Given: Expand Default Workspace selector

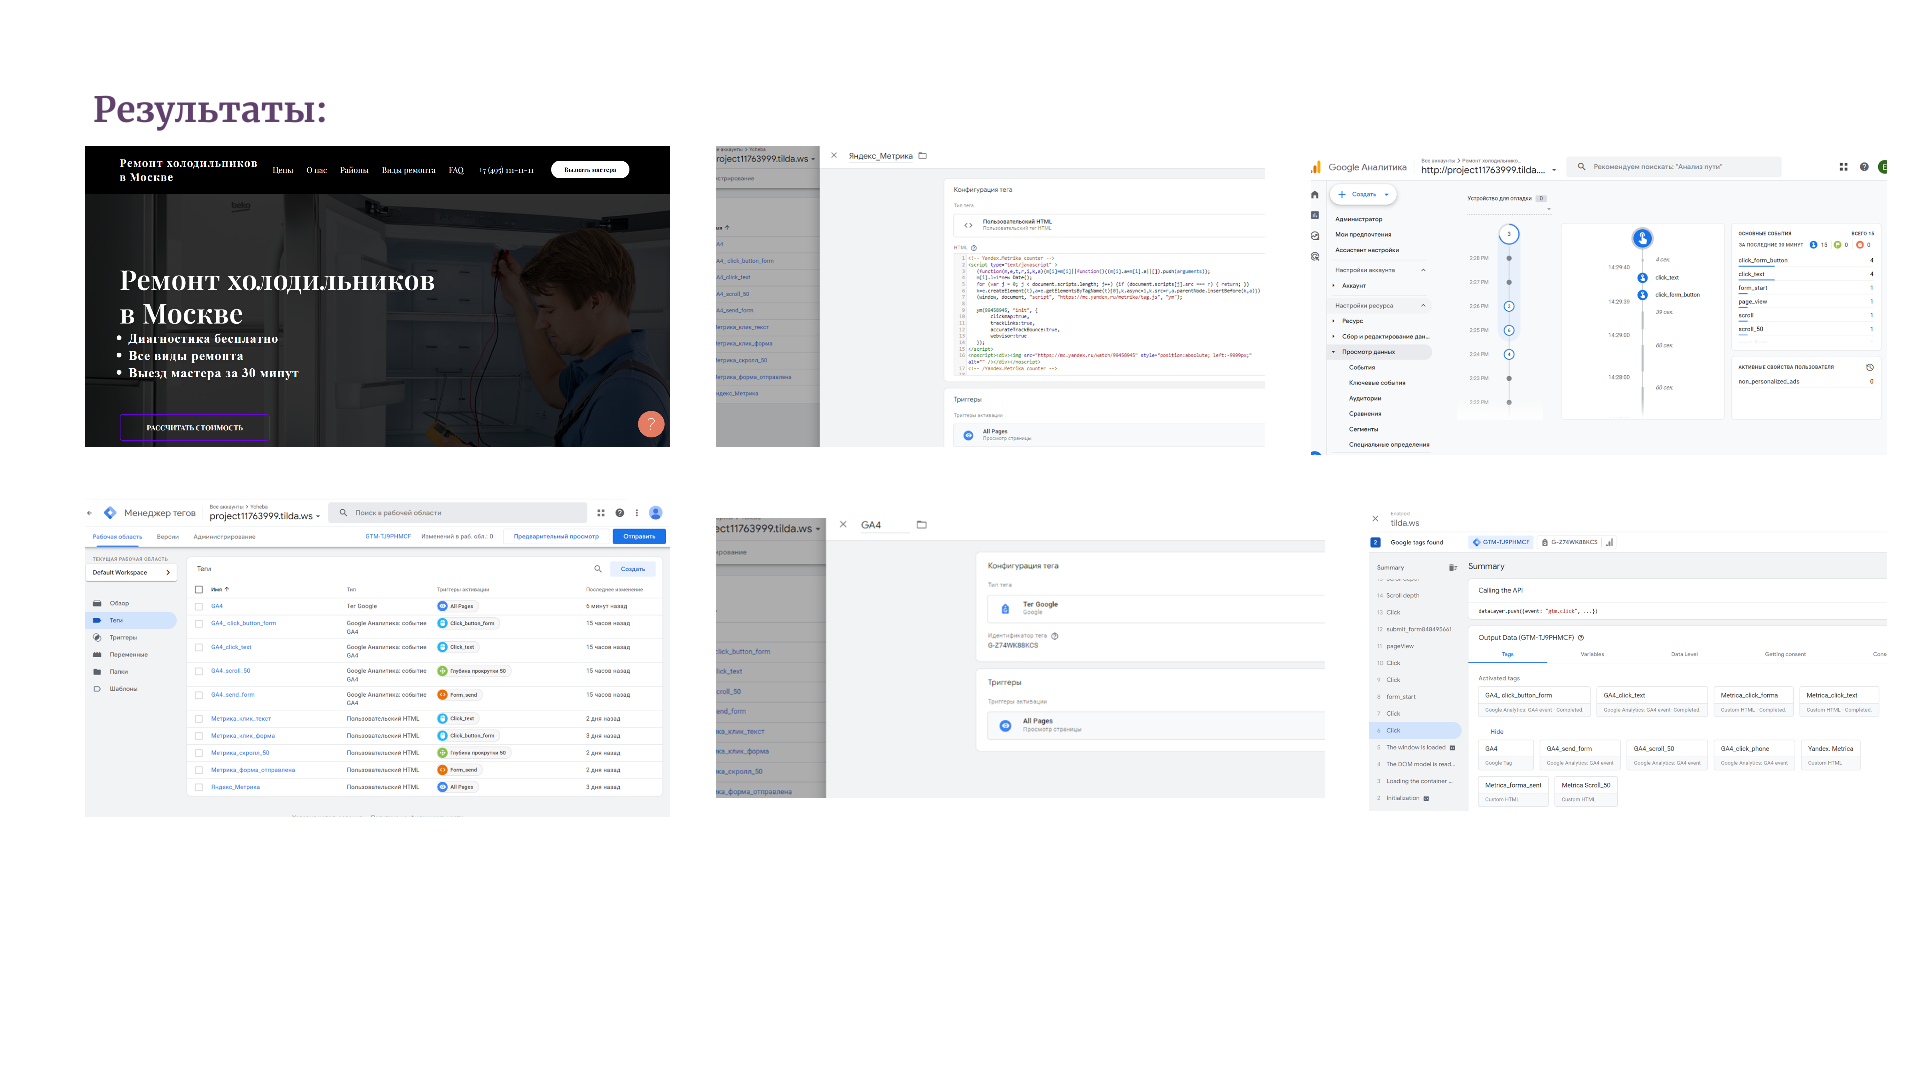Looking at the screenshot, I should click(x=132, y=573).
